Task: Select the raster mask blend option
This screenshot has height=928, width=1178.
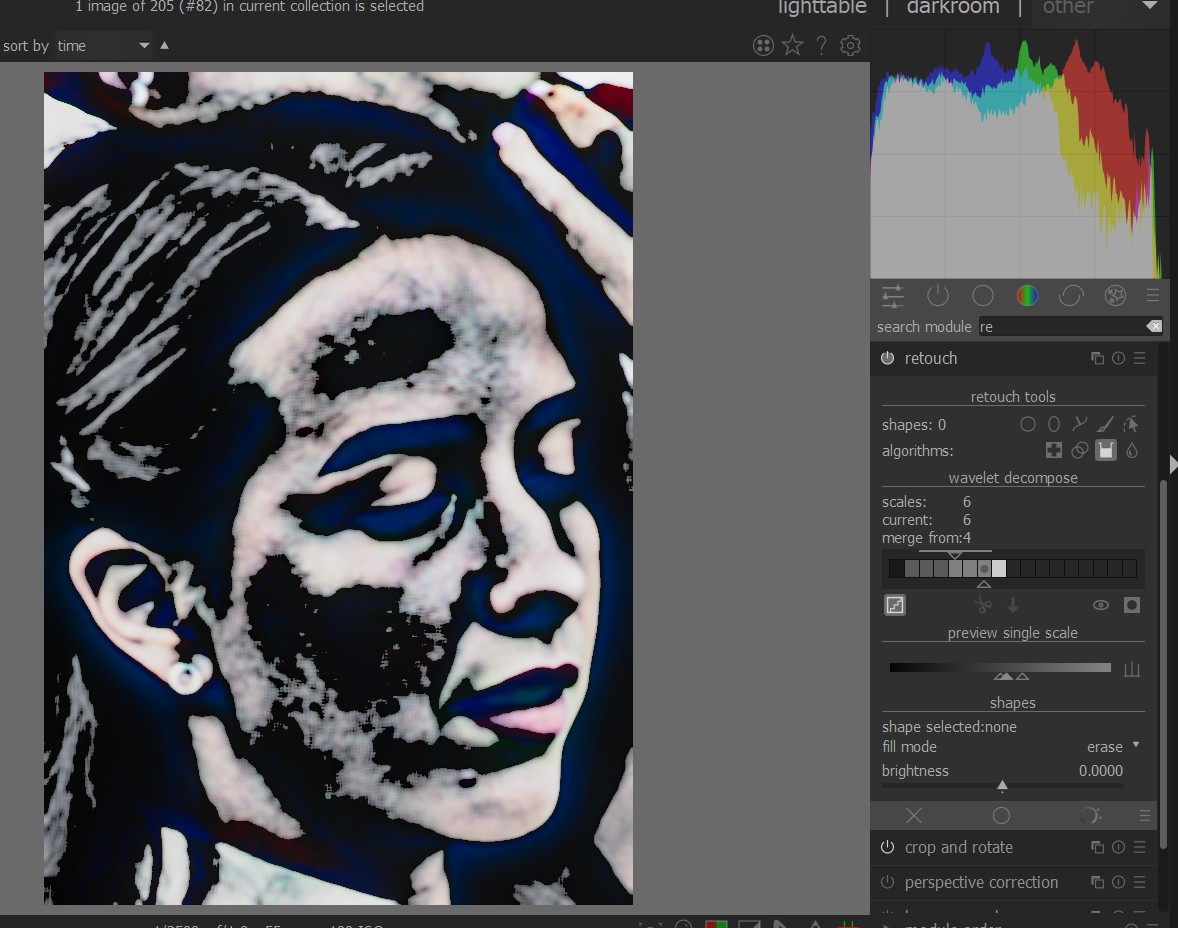Action: tap(1091, 815)
